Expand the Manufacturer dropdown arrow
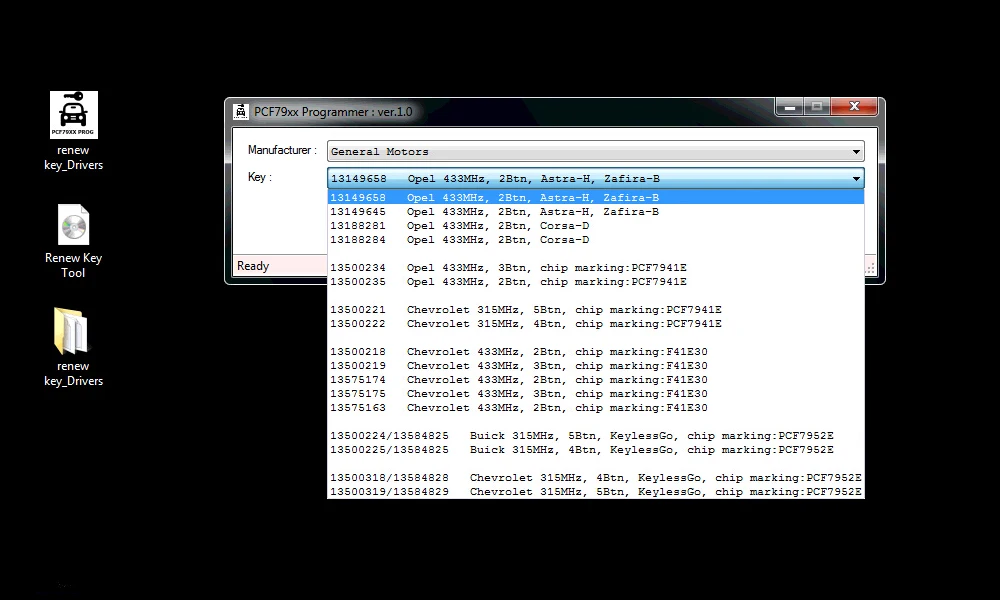Viewport: 1000px width, 600px height. (x=857, y=152)
